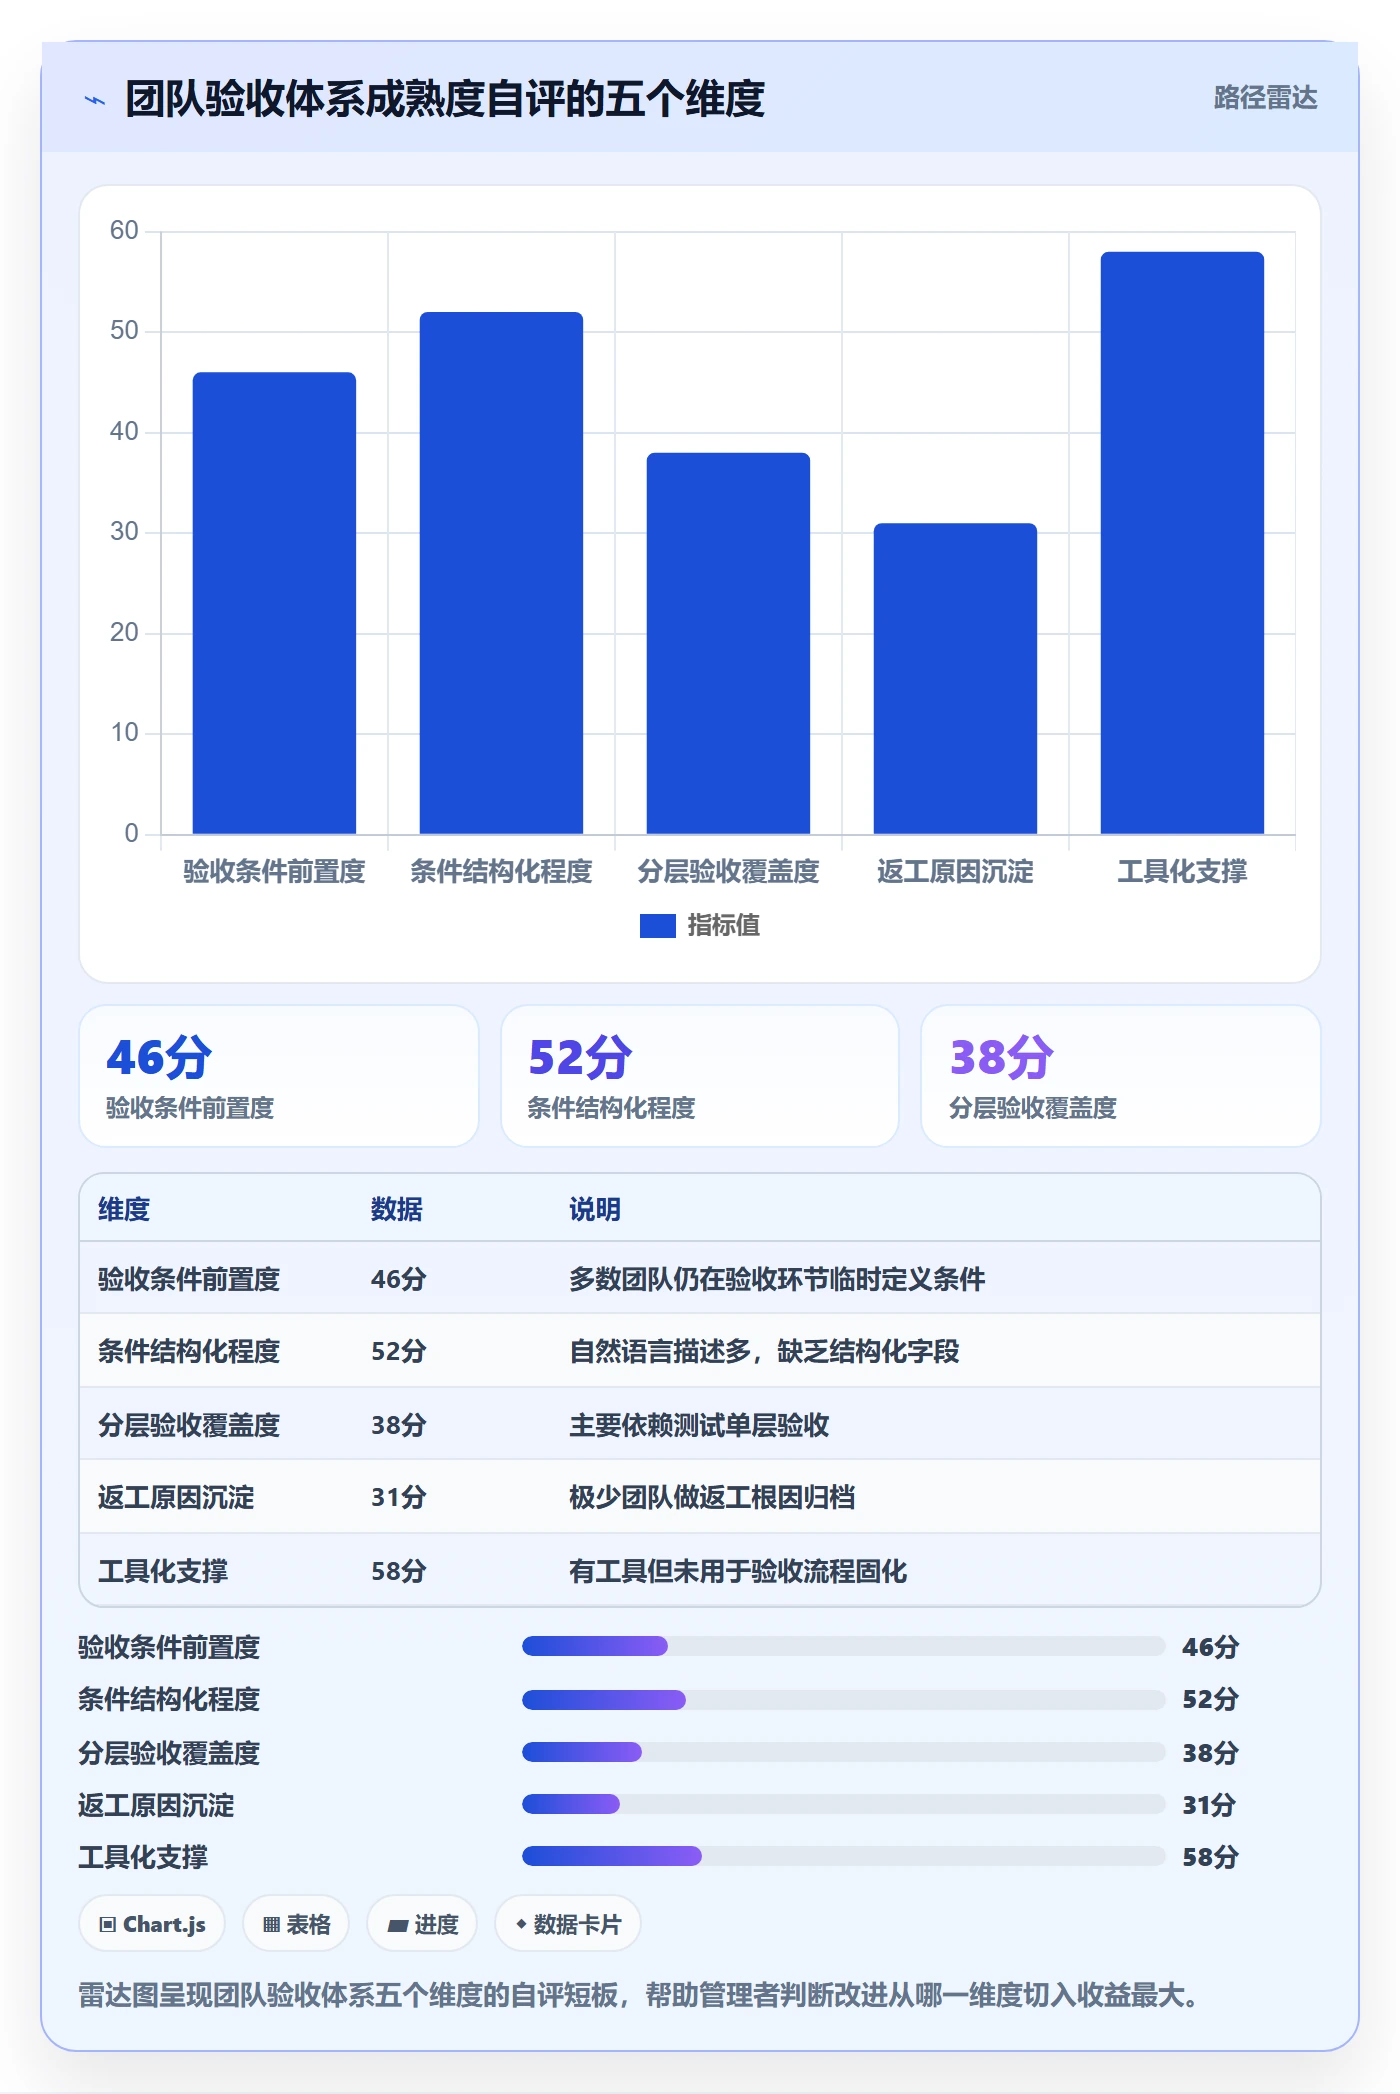Click the title 团队验收体系成熟度自评的五个维度

445,99
